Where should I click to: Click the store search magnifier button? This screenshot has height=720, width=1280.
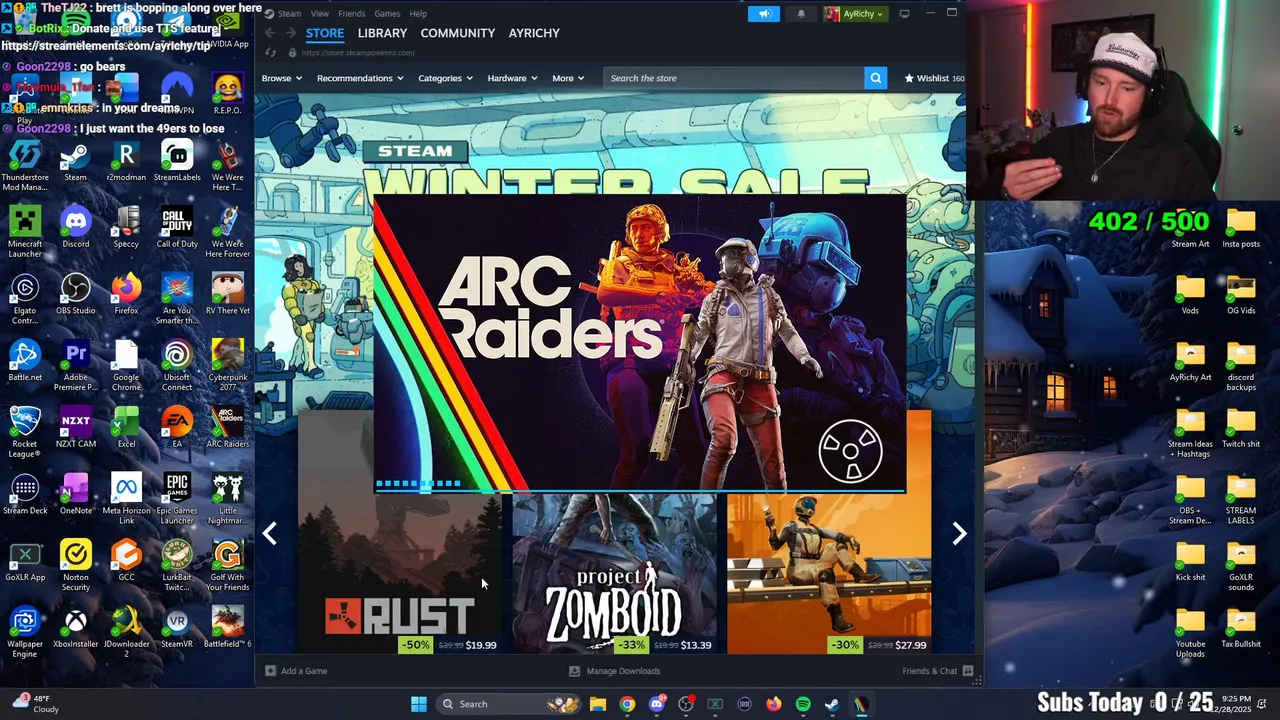(x=875, y=78)
